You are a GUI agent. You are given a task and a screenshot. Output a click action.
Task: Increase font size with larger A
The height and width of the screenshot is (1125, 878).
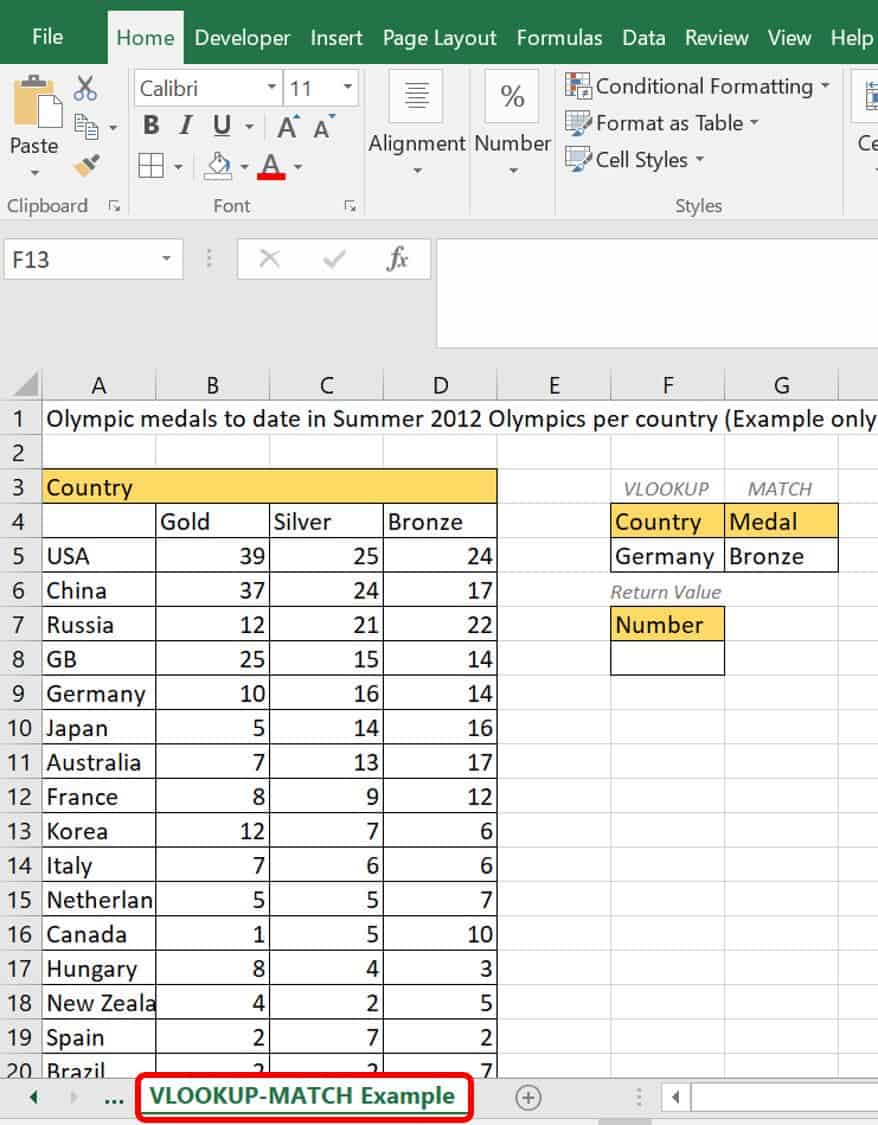pyautogui.click(x=288, y=126)
